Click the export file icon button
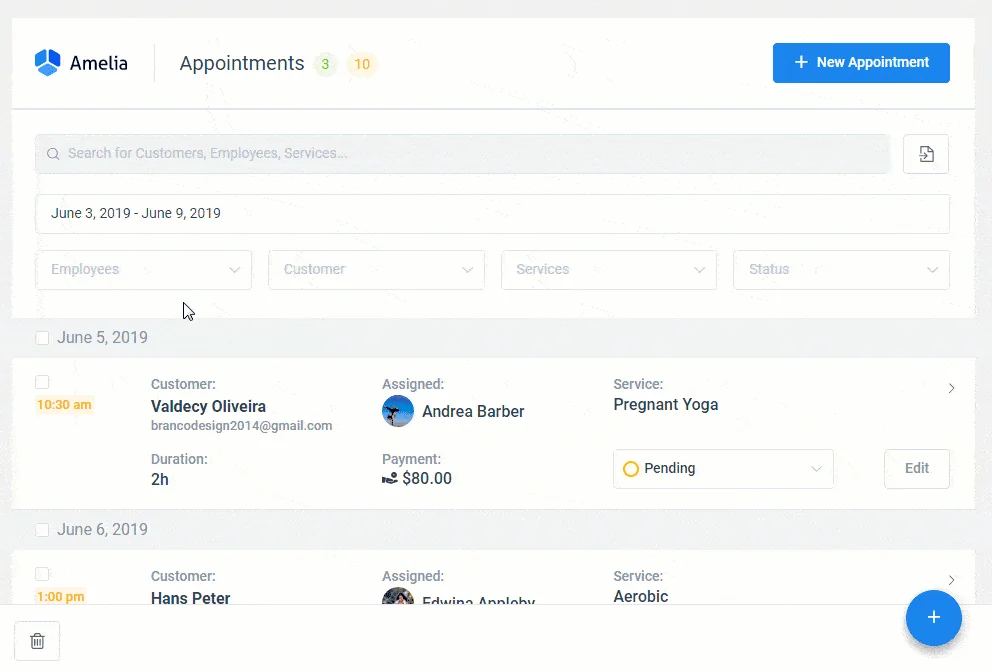992x672 pixels. [926, 154]
